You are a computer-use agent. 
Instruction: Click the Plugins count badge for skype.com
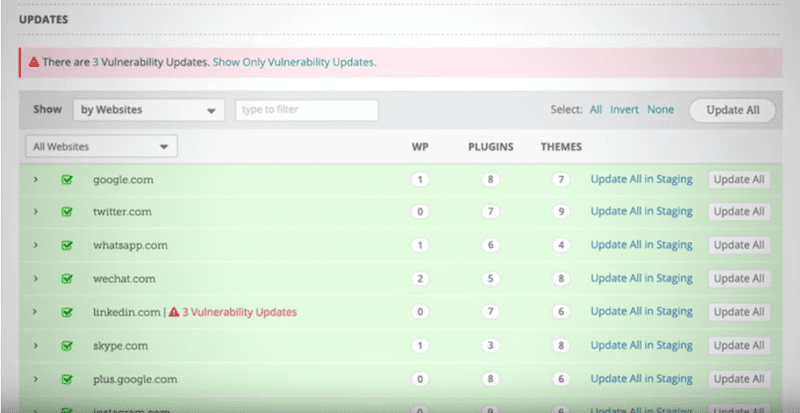pos(490,346)
